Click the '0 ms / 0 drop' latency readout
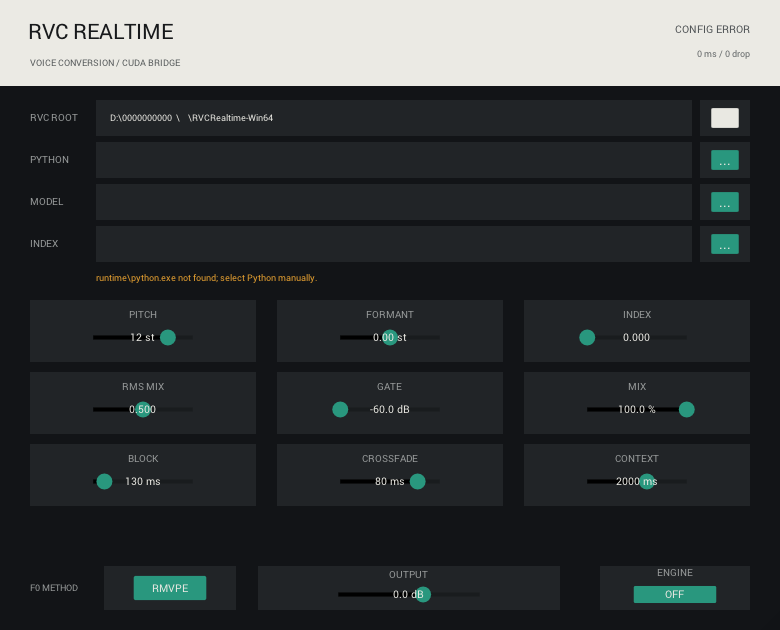The height and width of the screenshot is (630, 780). 723,54
